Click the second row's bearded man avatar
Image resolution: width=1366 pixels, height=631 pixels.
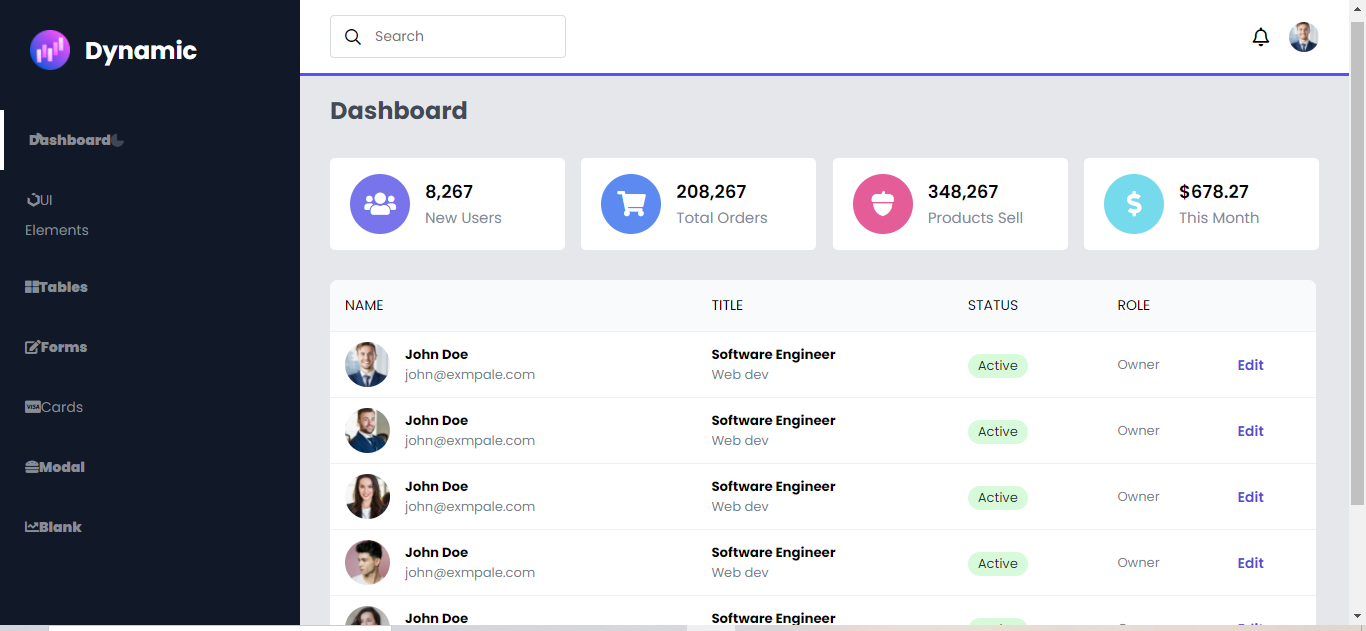click(x=367, y=431)
